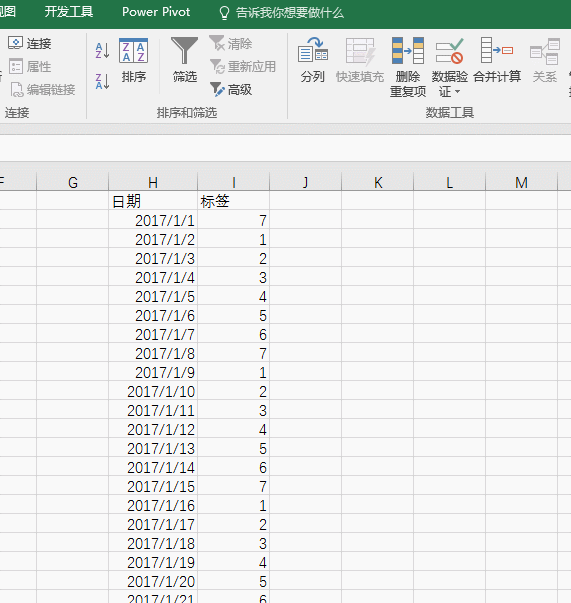Click the Sort Z to A descending icon

point(102,82)
